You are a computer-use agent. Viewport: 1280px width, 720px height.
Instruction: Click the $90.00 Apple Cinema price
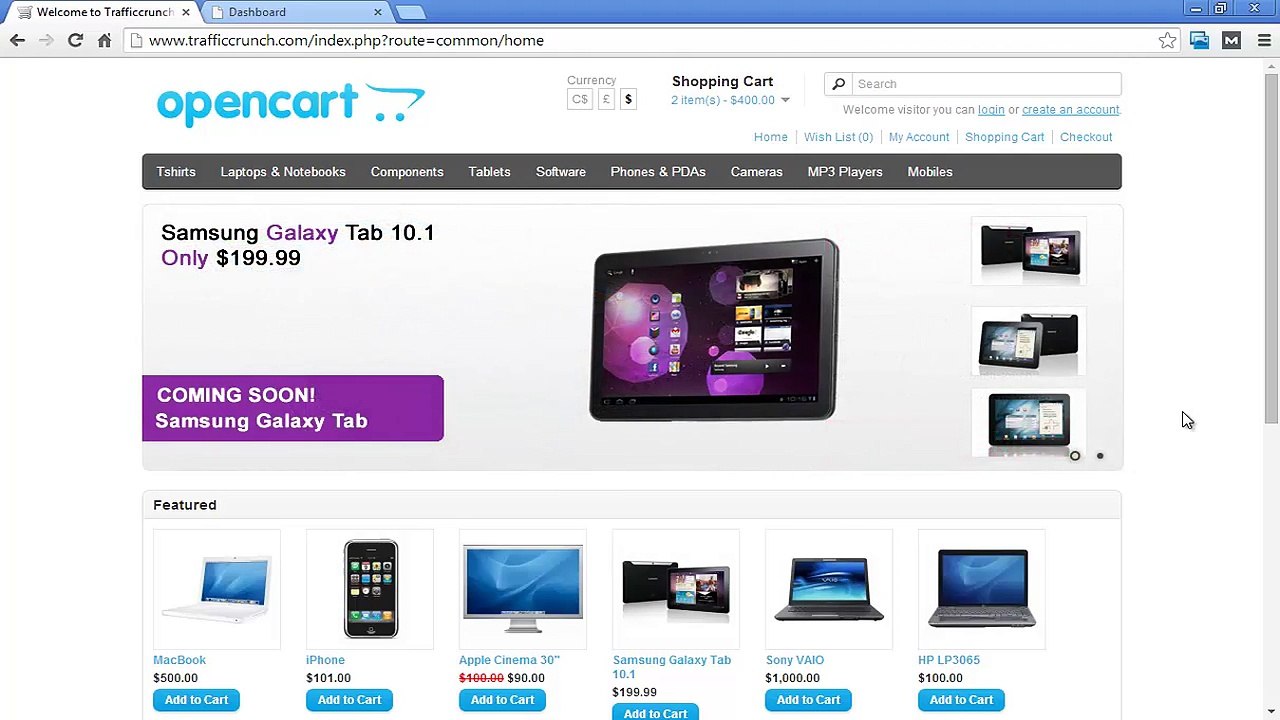[526, 678]
